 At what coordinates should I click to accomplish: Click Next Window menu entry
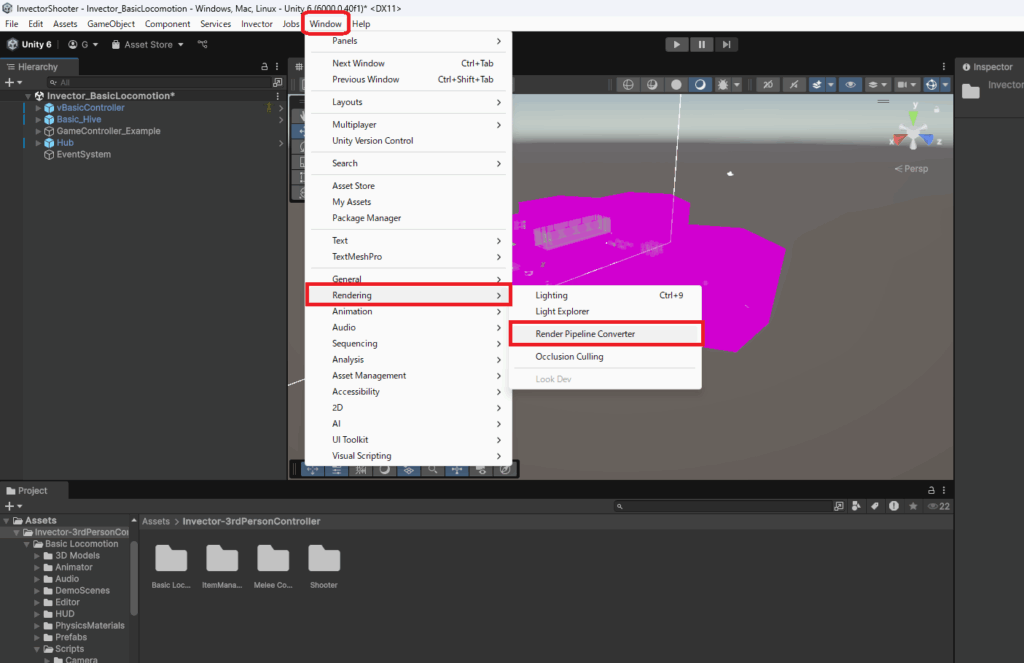[x=408, y=63]
